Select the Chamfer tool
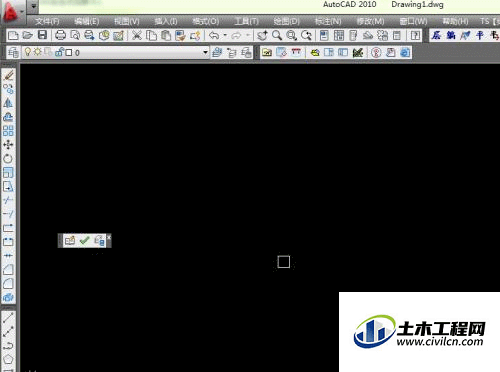The height and width of the screenshot is (372, 500). coord(9,270)
